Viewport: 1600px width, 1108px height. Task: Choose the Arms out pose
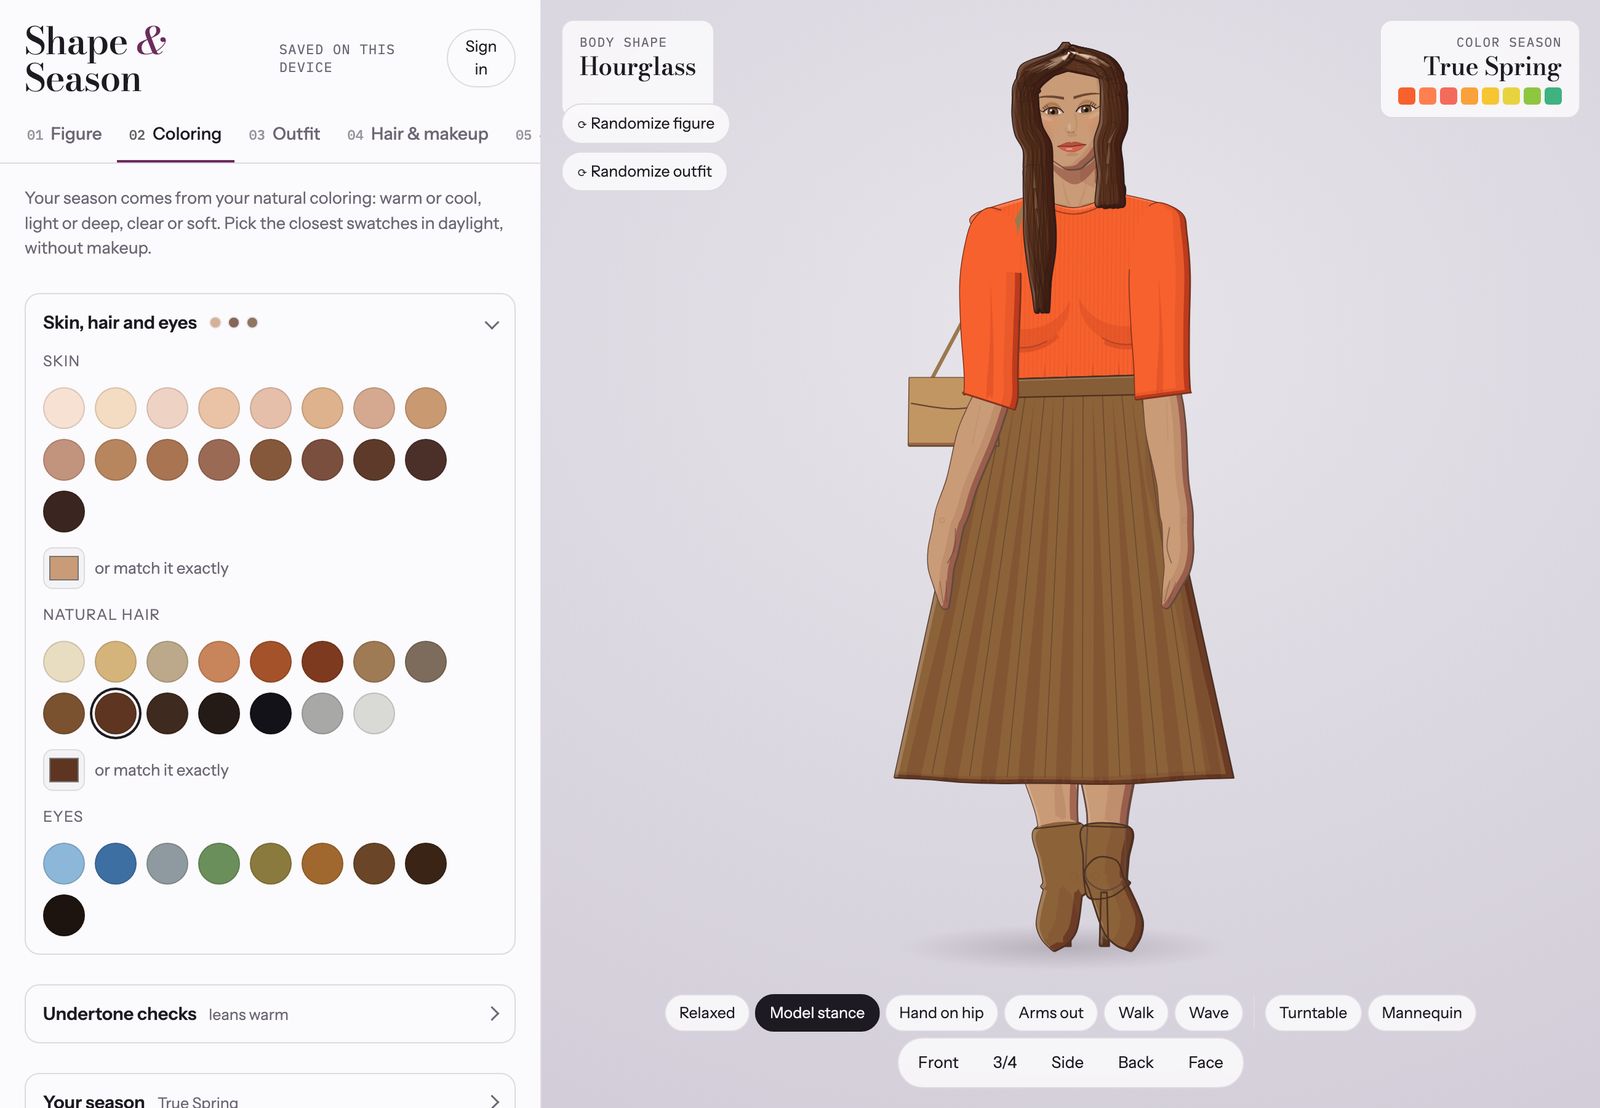tap(1051, 1013)
